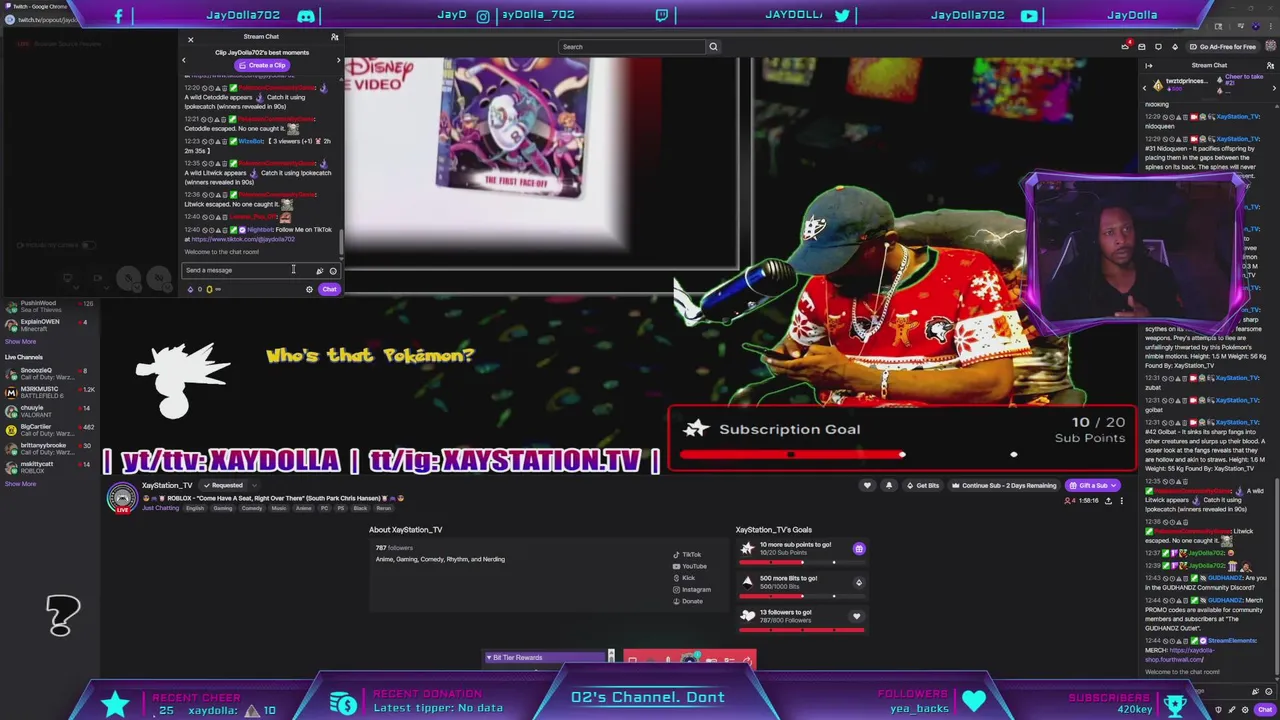Open the tiktok.com/@jaydolla702 chat link

(243, 239)
